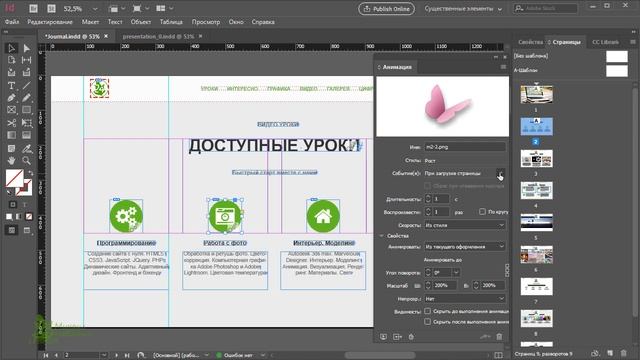Enable the 'По кругу' loop checkbox
The width and height of the screenshot is (640, 360).
(x=482, y=211)
